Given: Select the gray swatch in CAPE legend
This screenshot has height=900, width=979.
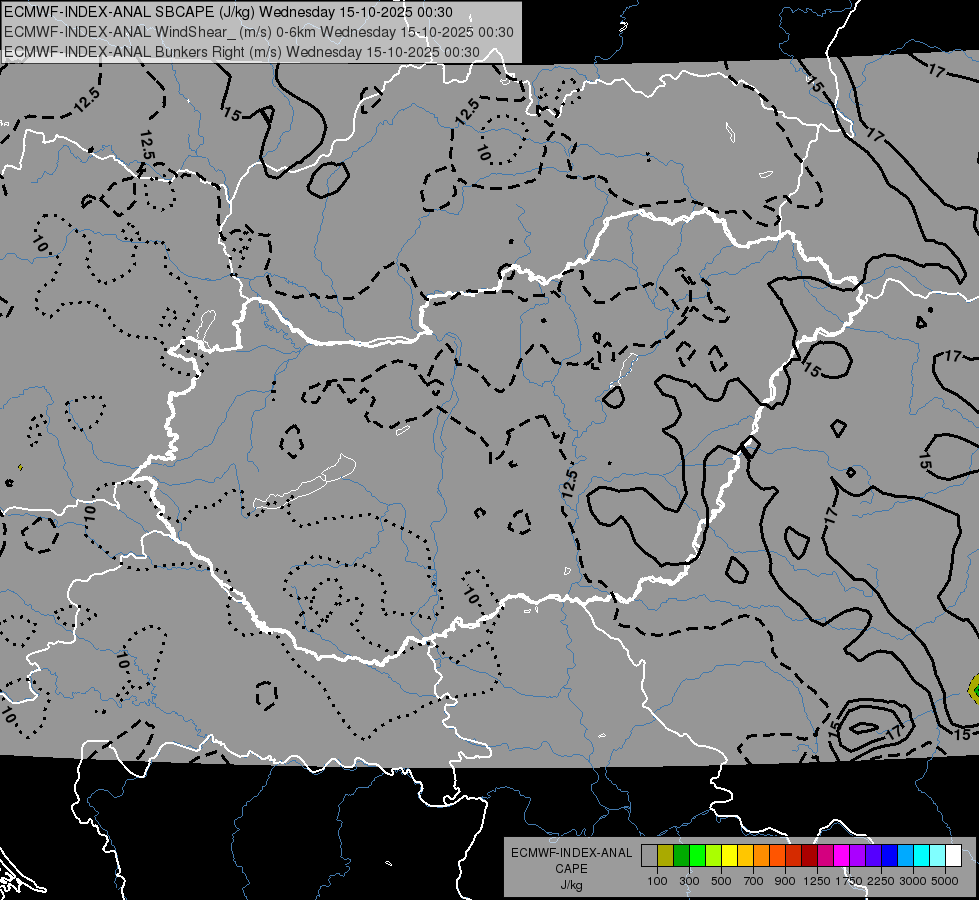Looking at the screenshot, I should [649, 856].
